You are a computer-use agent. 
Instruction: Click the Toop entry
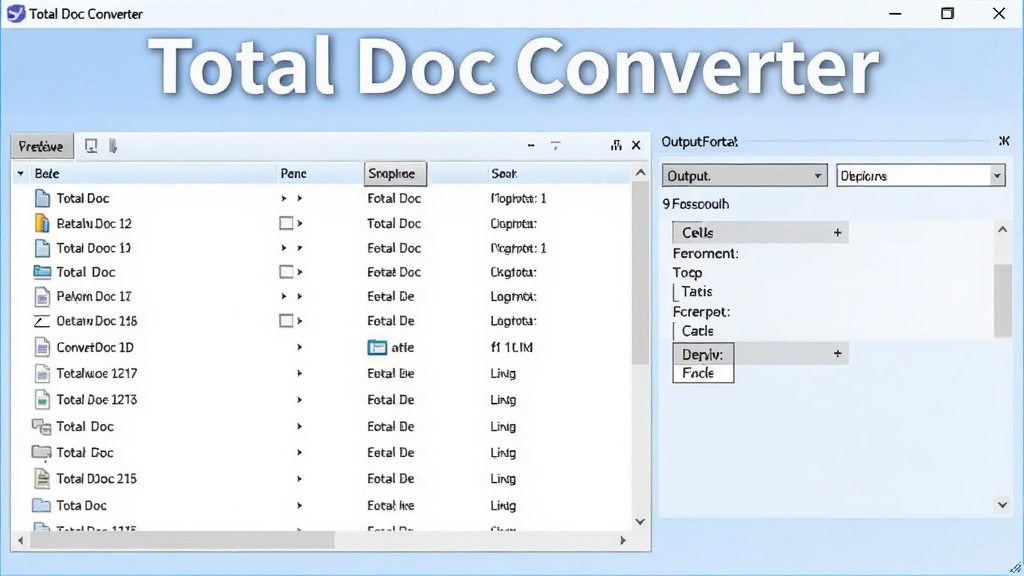tap(688, 273)
